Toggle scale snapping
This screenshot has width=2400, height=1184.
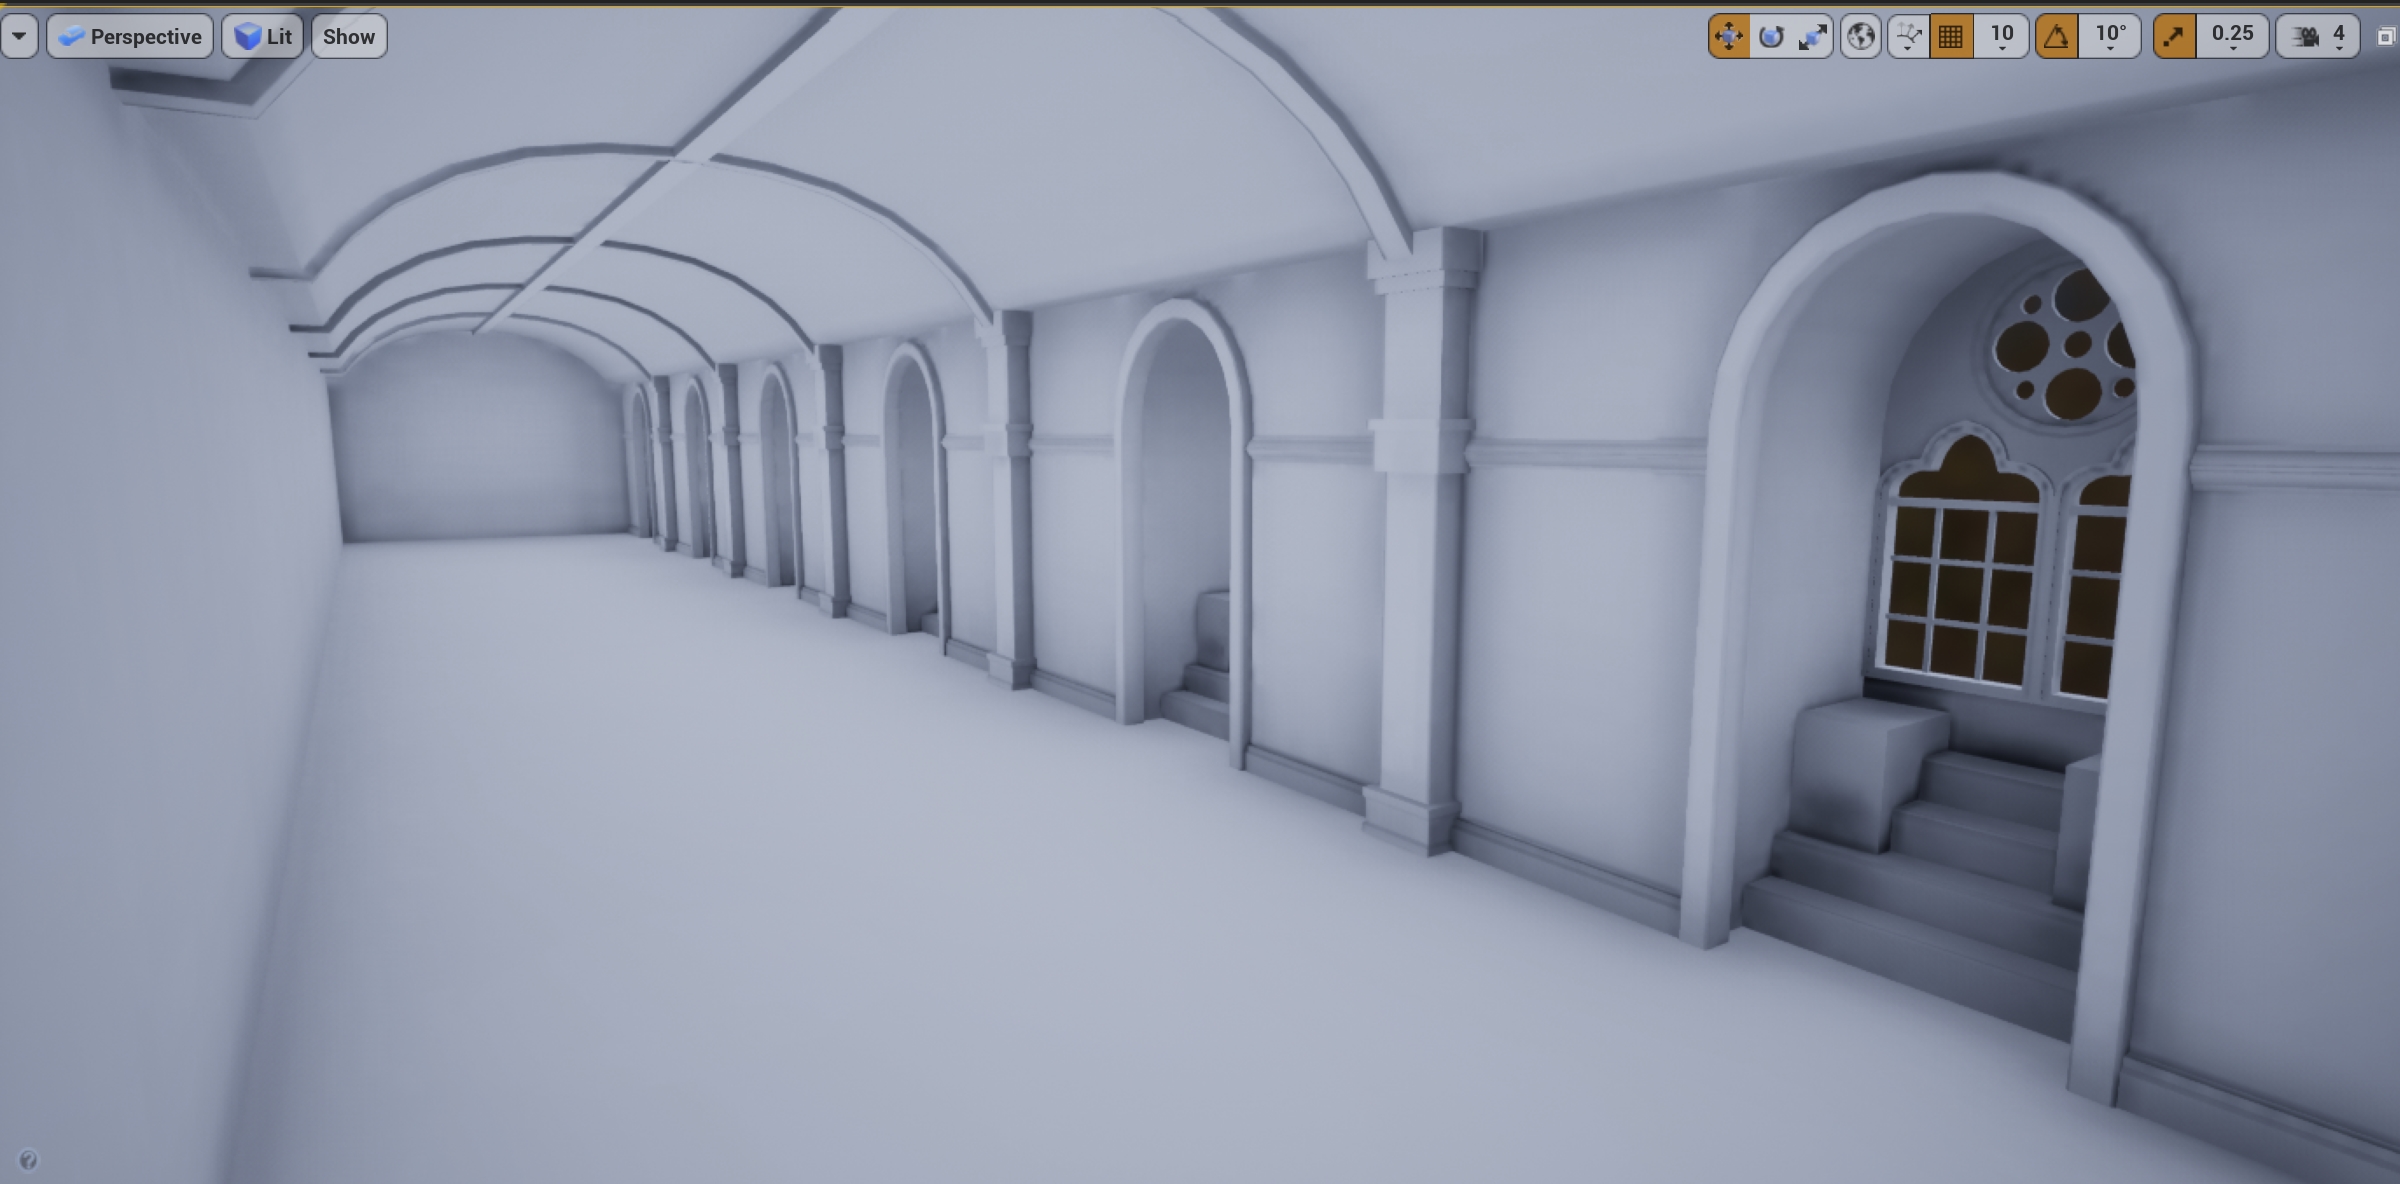(2174, 37)
